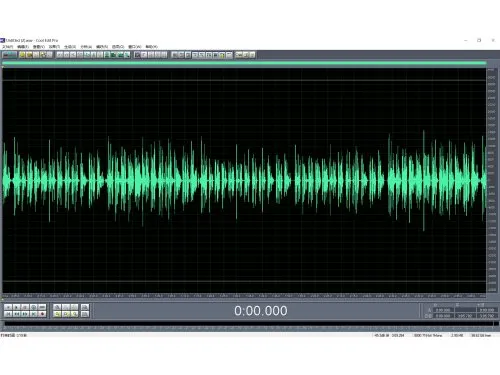Screen dimensions: 500x375
Task: Start playback with the Play button
Action: (16, 307)
